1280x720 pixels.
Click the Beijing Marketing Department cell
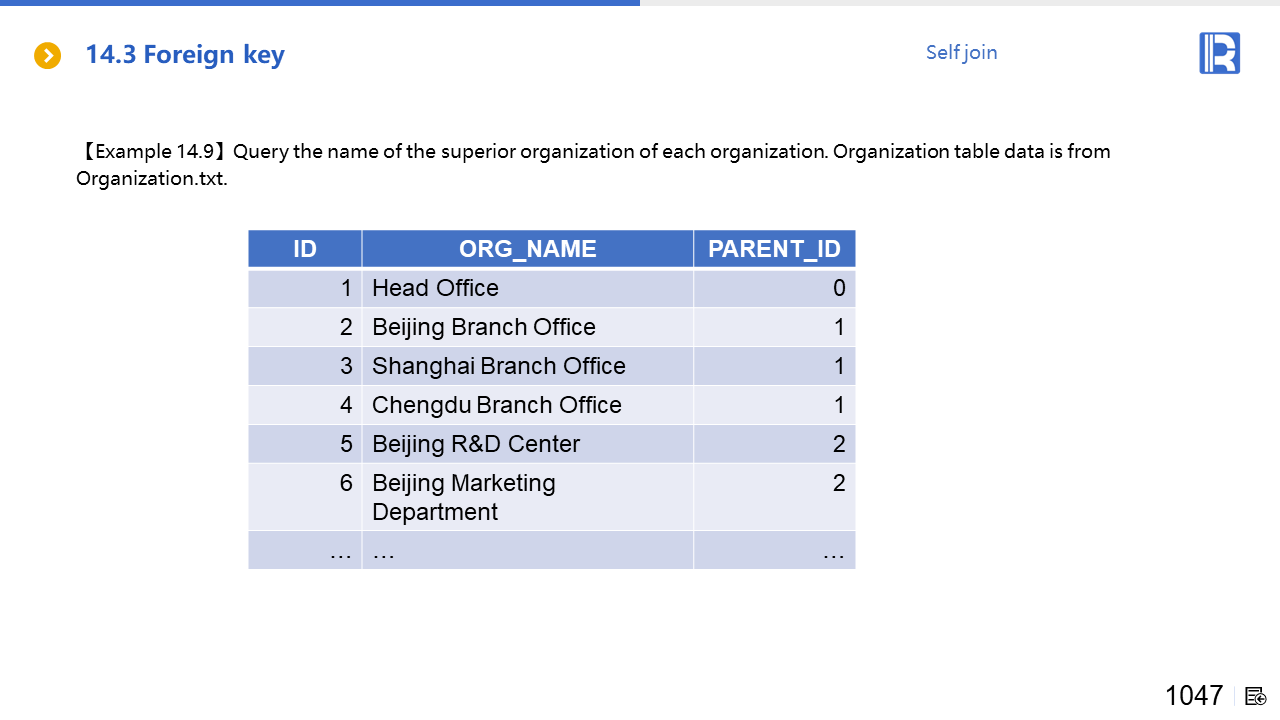click(464, 497)
